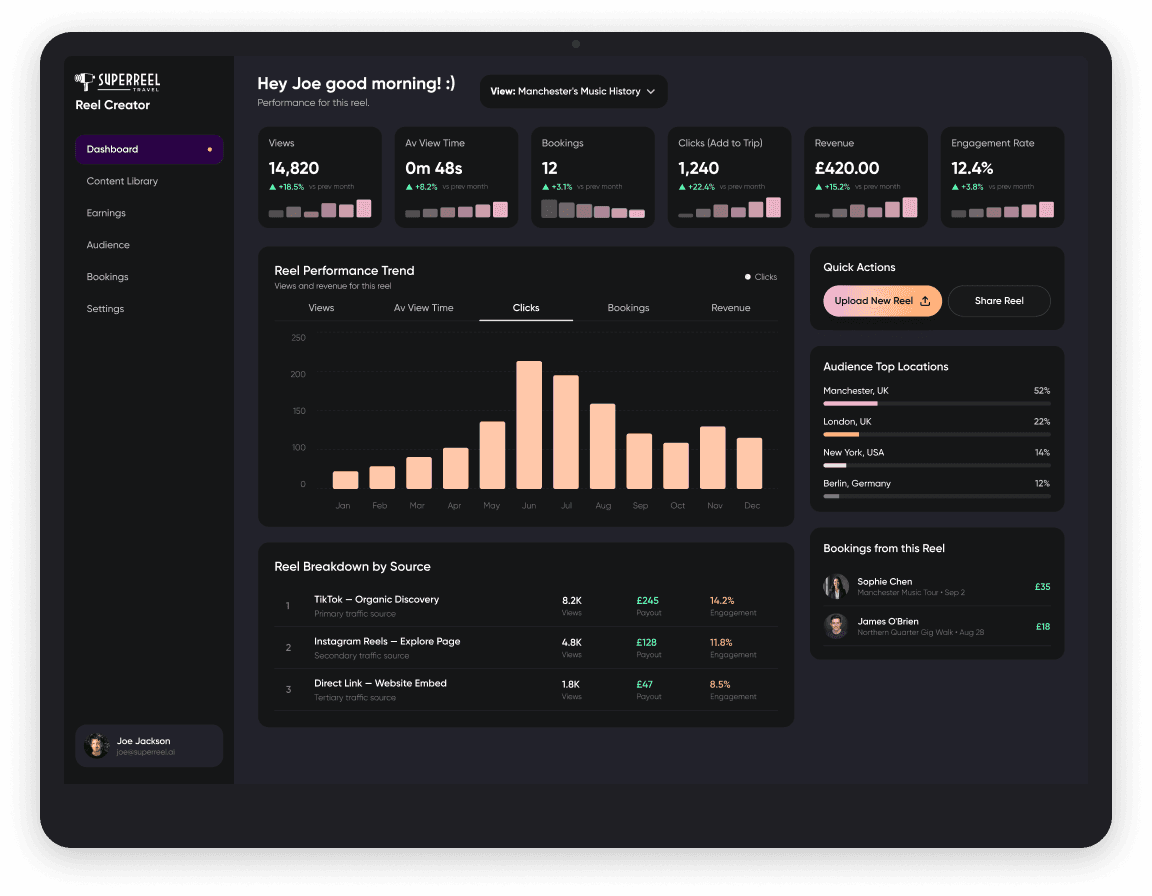1152x896 pixels.
Task: Click the Audience Top Locations heading
Action: pyautogui.click(x=886, y=366)
